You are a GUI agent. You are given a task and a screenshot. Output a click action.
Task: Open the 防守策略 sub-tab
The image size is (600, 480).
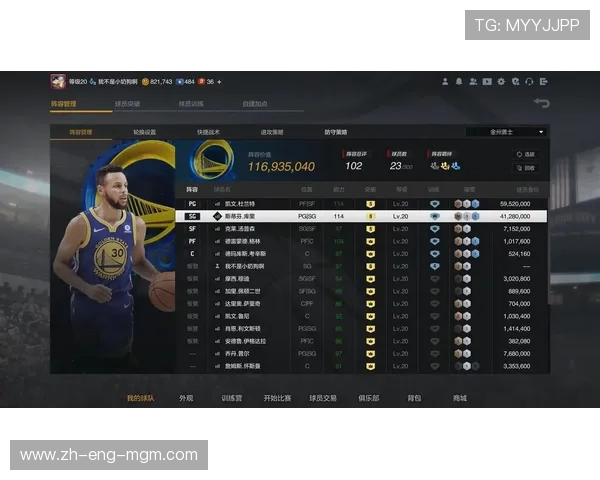pyautogui.click(x=336, y=132)
